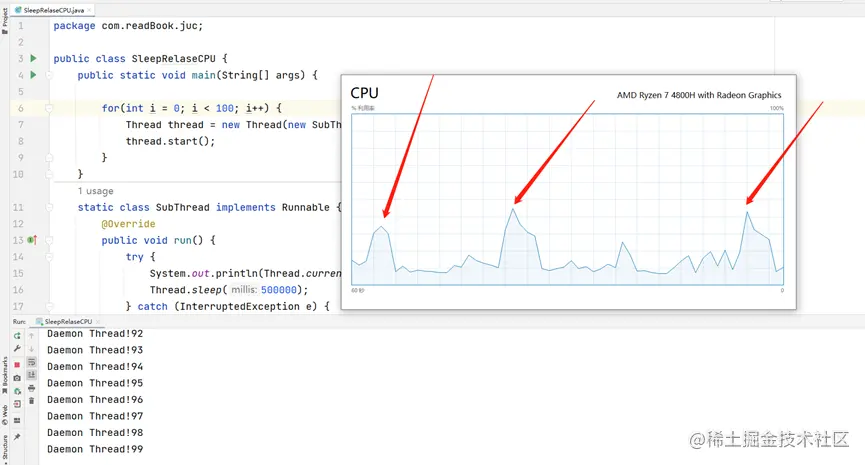Viewport: 865px width, 465px height.
Task: Toggle soft-wrap in the console toolbar
Action: (x=31, y=362)
